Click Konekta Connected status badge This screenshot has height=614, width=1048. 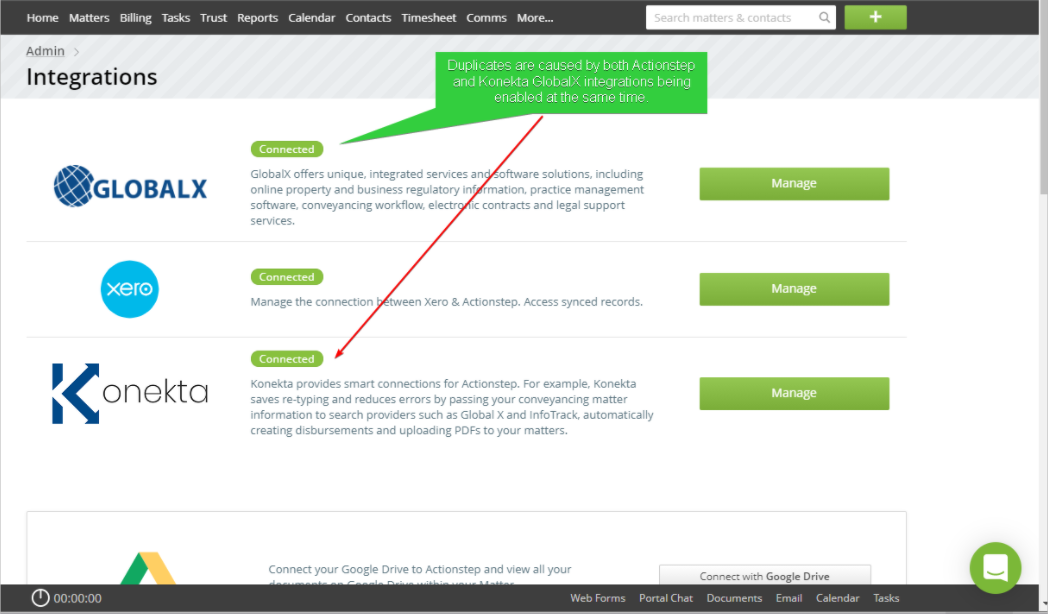click(x=287, y=359)
